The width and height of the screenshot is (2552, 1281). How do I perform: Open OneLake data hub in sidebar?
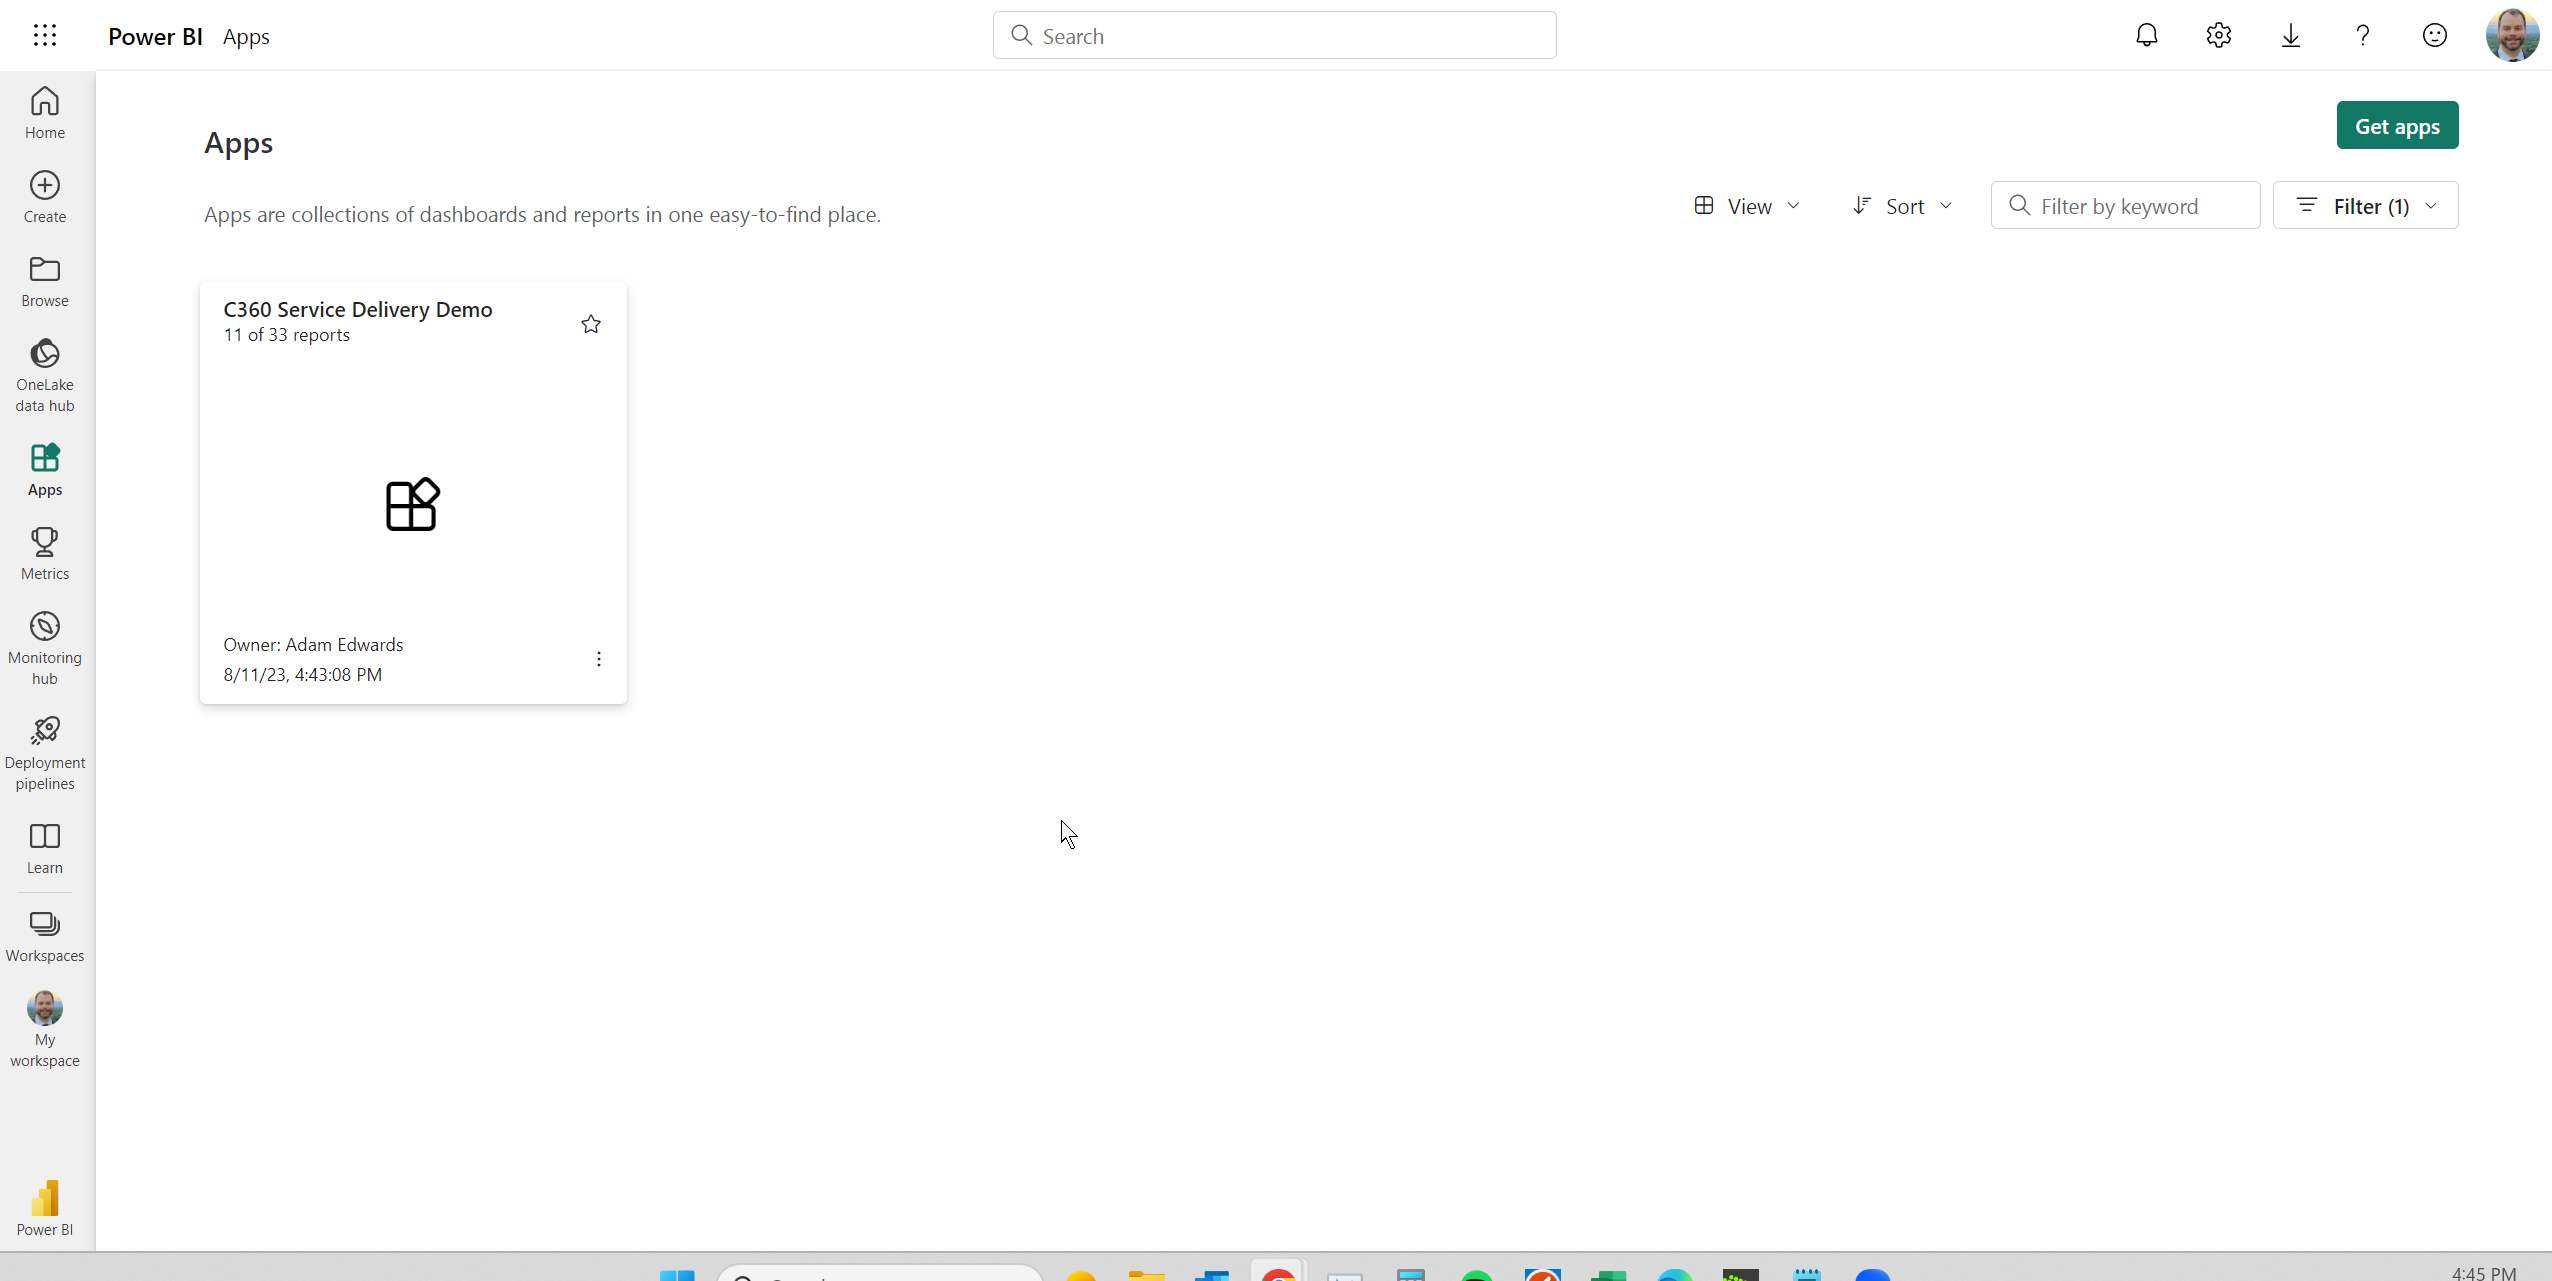(45, 375)
